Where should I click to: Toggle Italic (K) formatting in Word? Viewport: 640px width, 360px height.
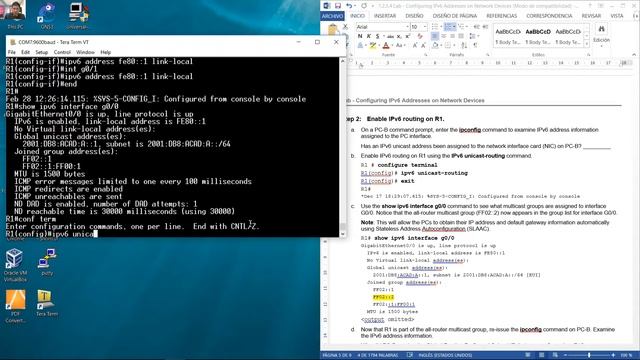coord(369,36)
